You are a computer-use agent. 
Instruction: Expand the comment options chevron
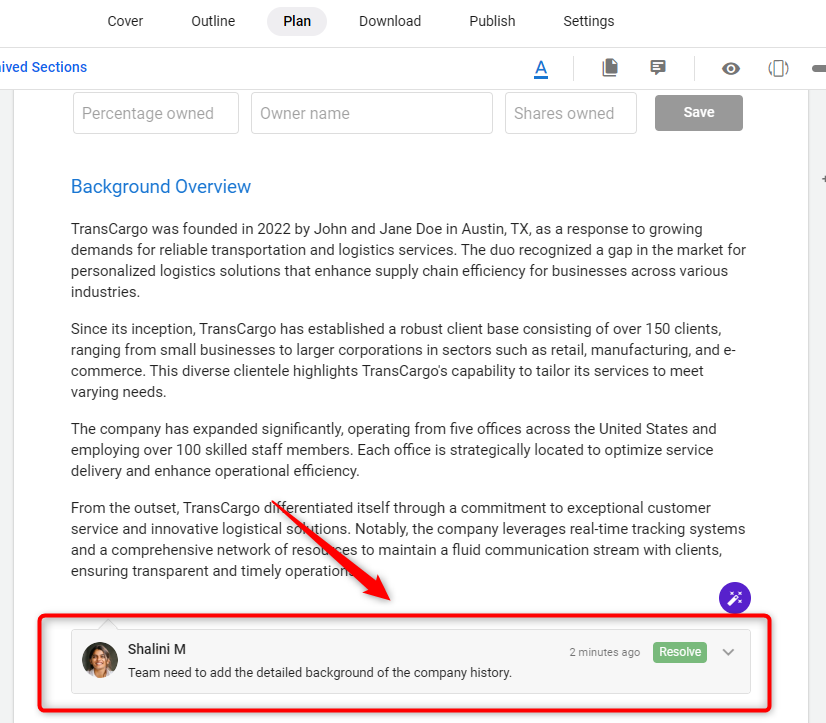(x=728, y=652)
